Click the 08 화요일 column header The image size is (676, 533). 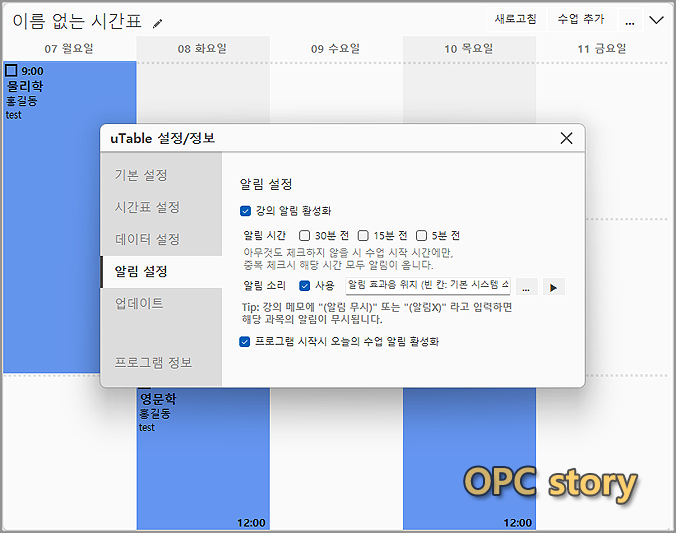(202, 49)
